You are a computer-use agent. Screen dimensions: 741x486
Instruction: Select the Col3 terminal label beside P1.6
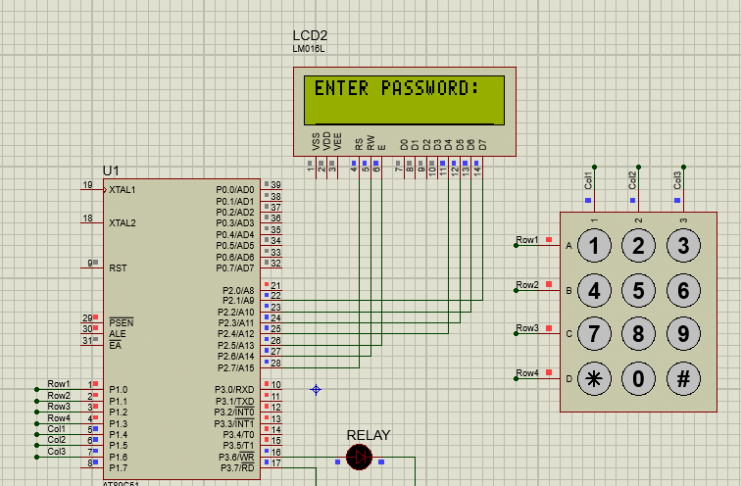coord(56,451)
